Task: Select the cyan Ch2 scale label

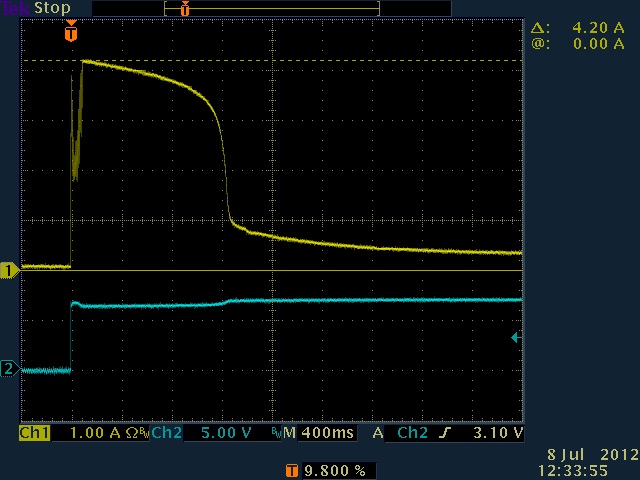Action: (x=166, y=434)
